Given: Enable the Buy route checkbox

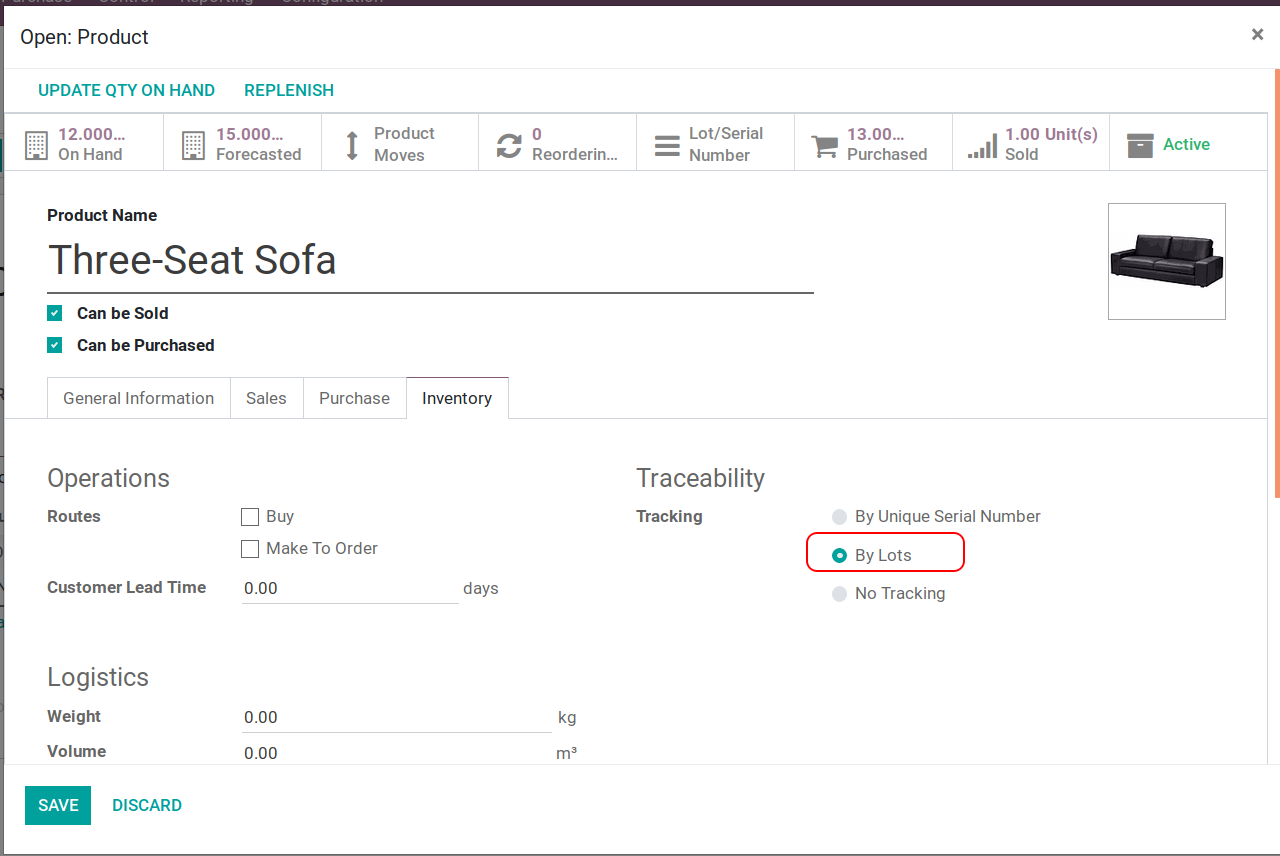Looking at the screenshot, I should (x=250, y=517).
